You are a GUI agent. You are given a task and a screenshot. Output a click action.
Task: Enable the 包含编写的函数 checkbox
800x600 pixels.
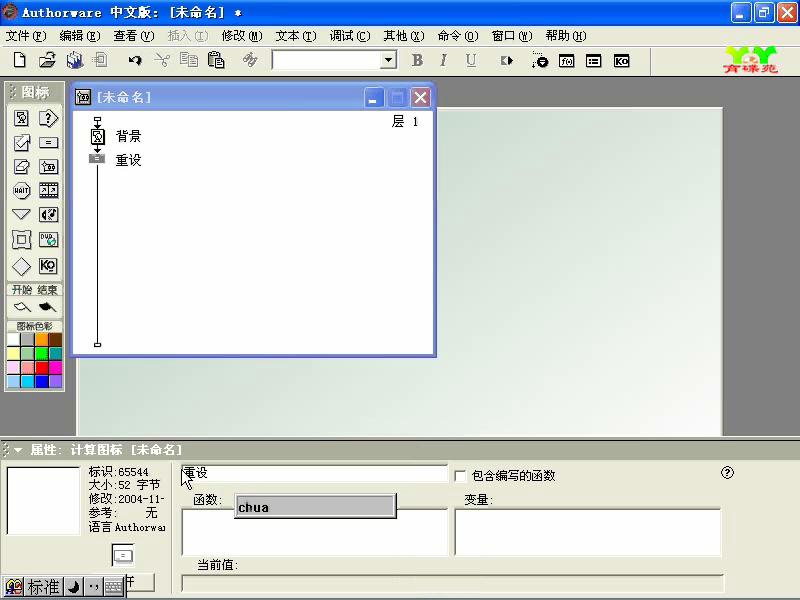click(460, 476)
